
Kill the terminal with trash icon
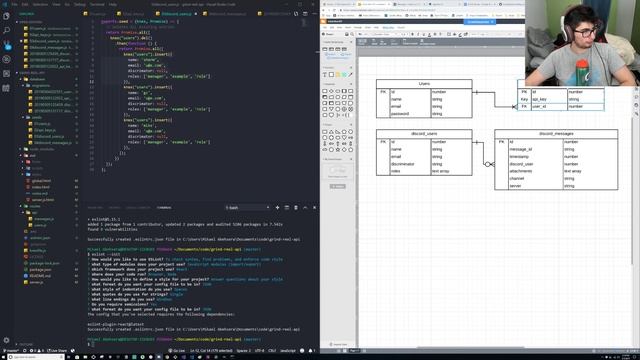coord(296,208)
